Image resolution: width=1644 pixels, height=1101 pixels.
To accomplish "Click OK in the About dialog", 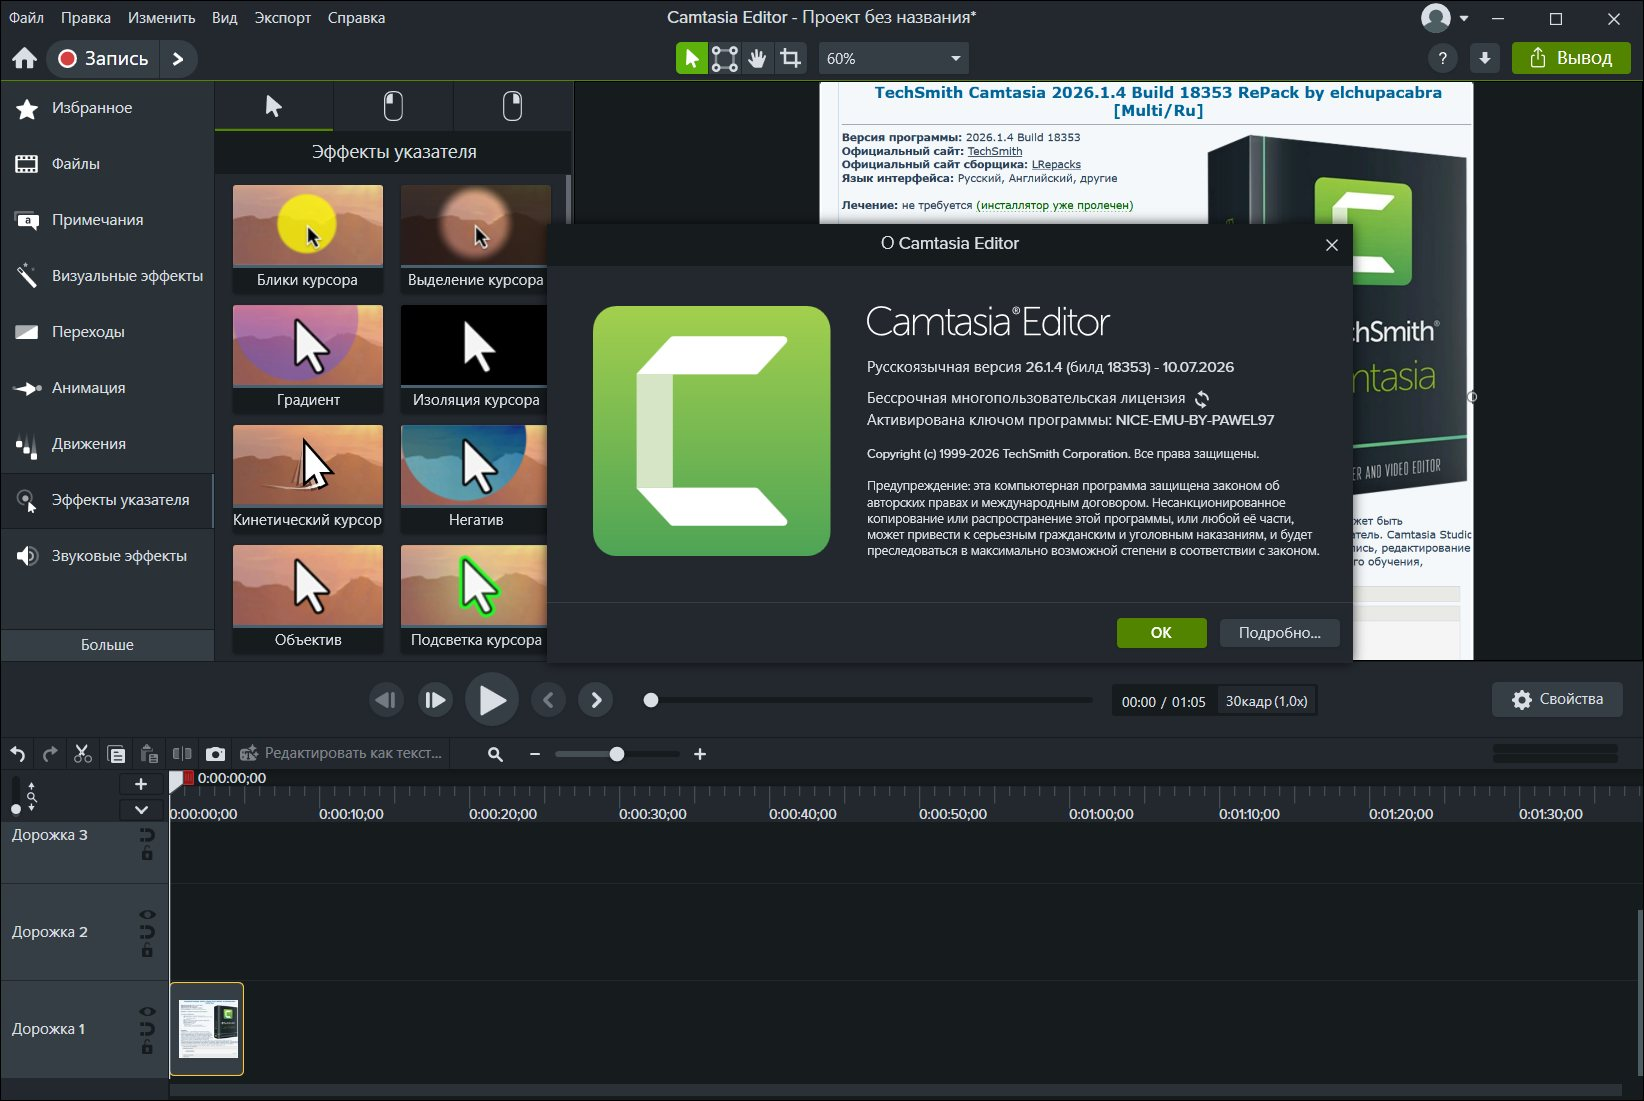I will [1161, 633].
